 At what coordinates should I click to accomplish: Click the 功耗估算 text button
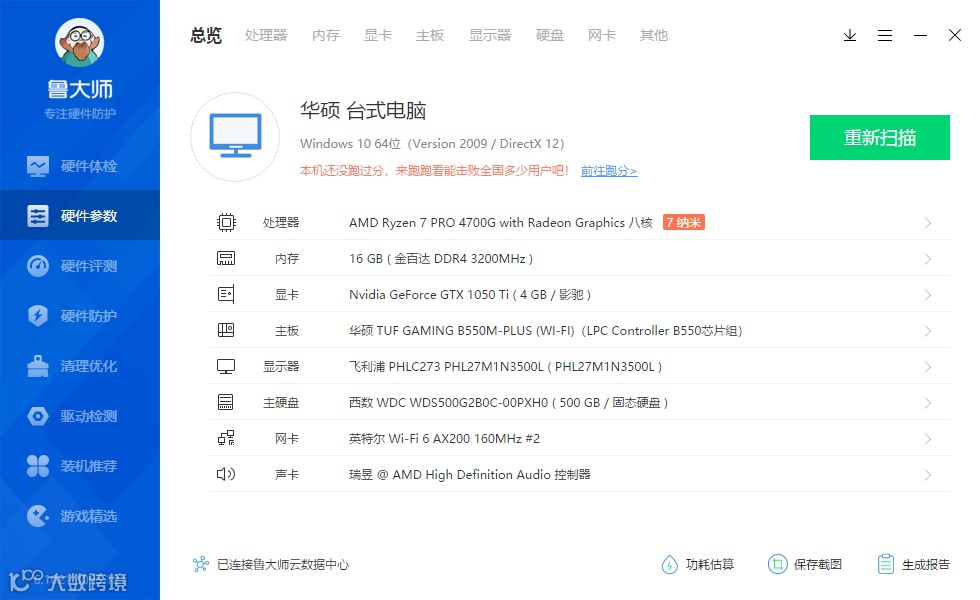(x=709, y=564)
